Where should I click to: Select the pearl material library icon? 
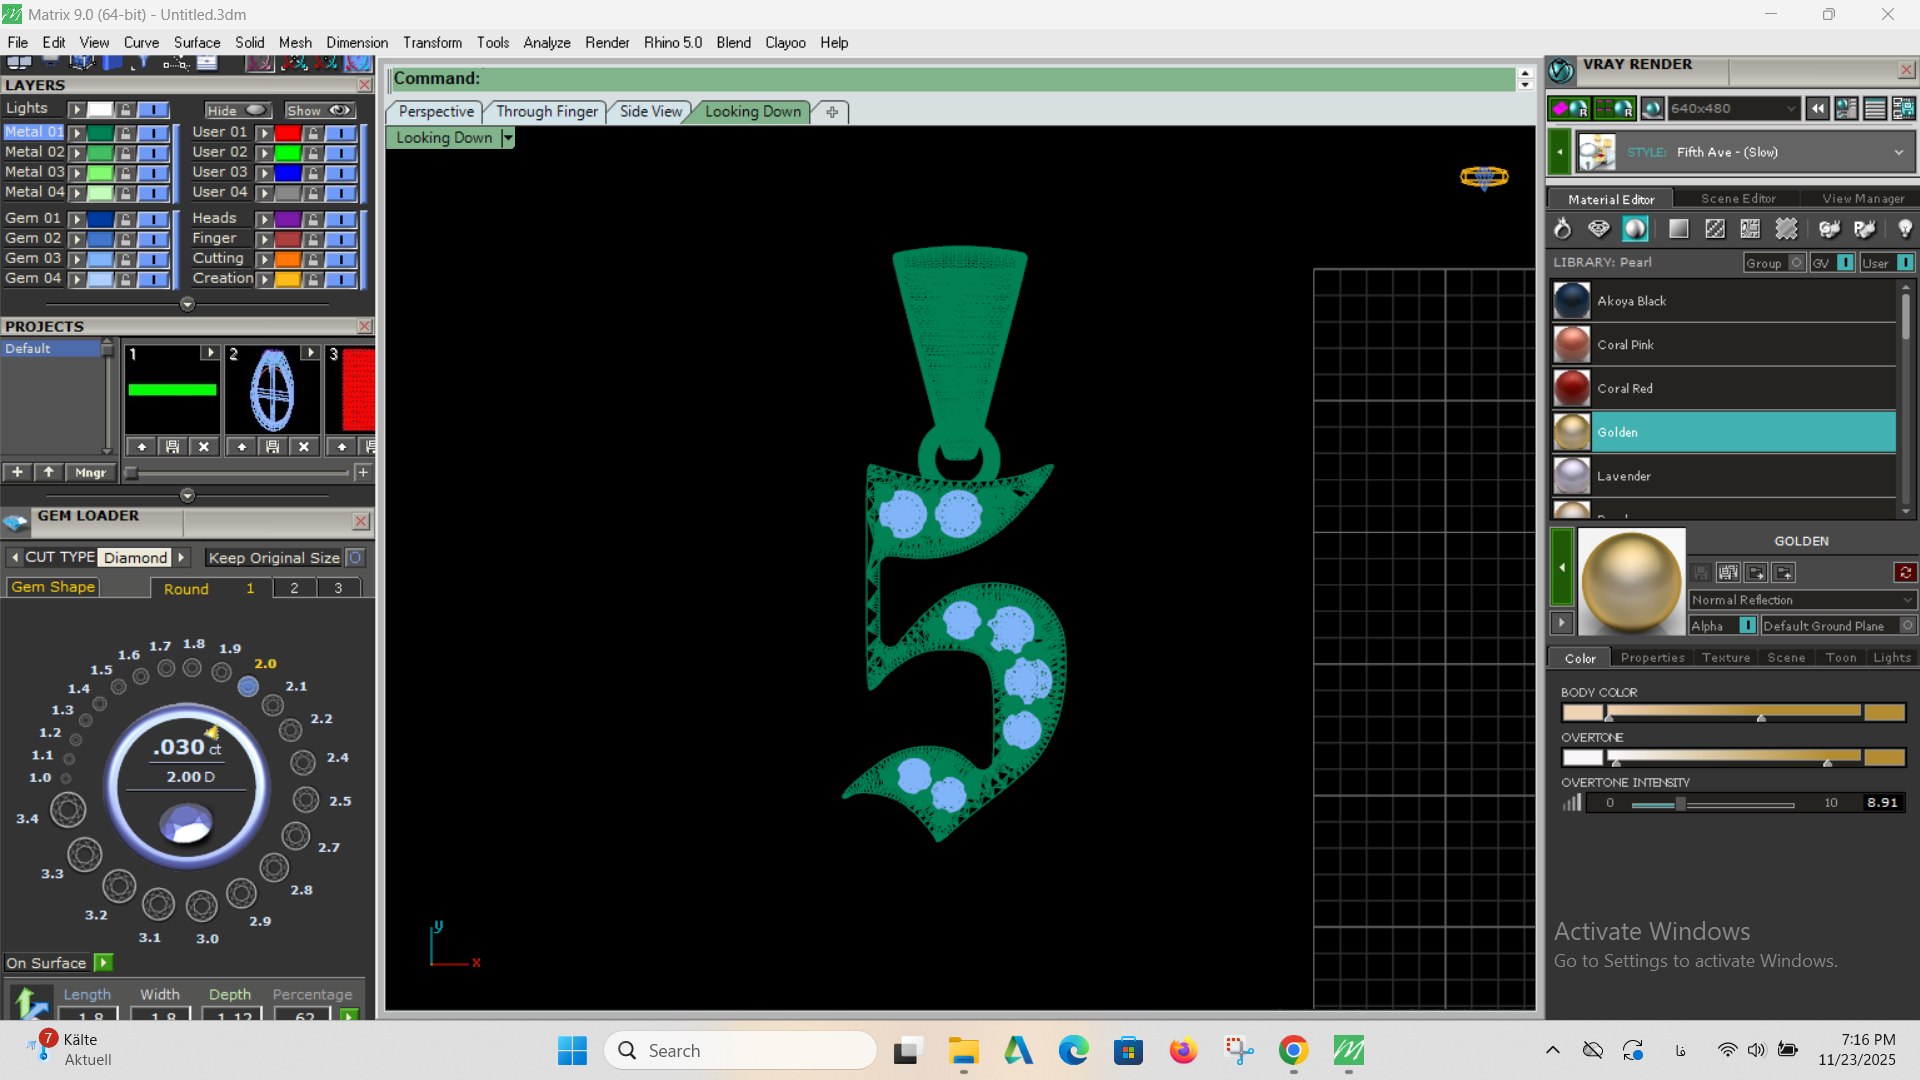pyautogui.click(x=1635, y=229)
